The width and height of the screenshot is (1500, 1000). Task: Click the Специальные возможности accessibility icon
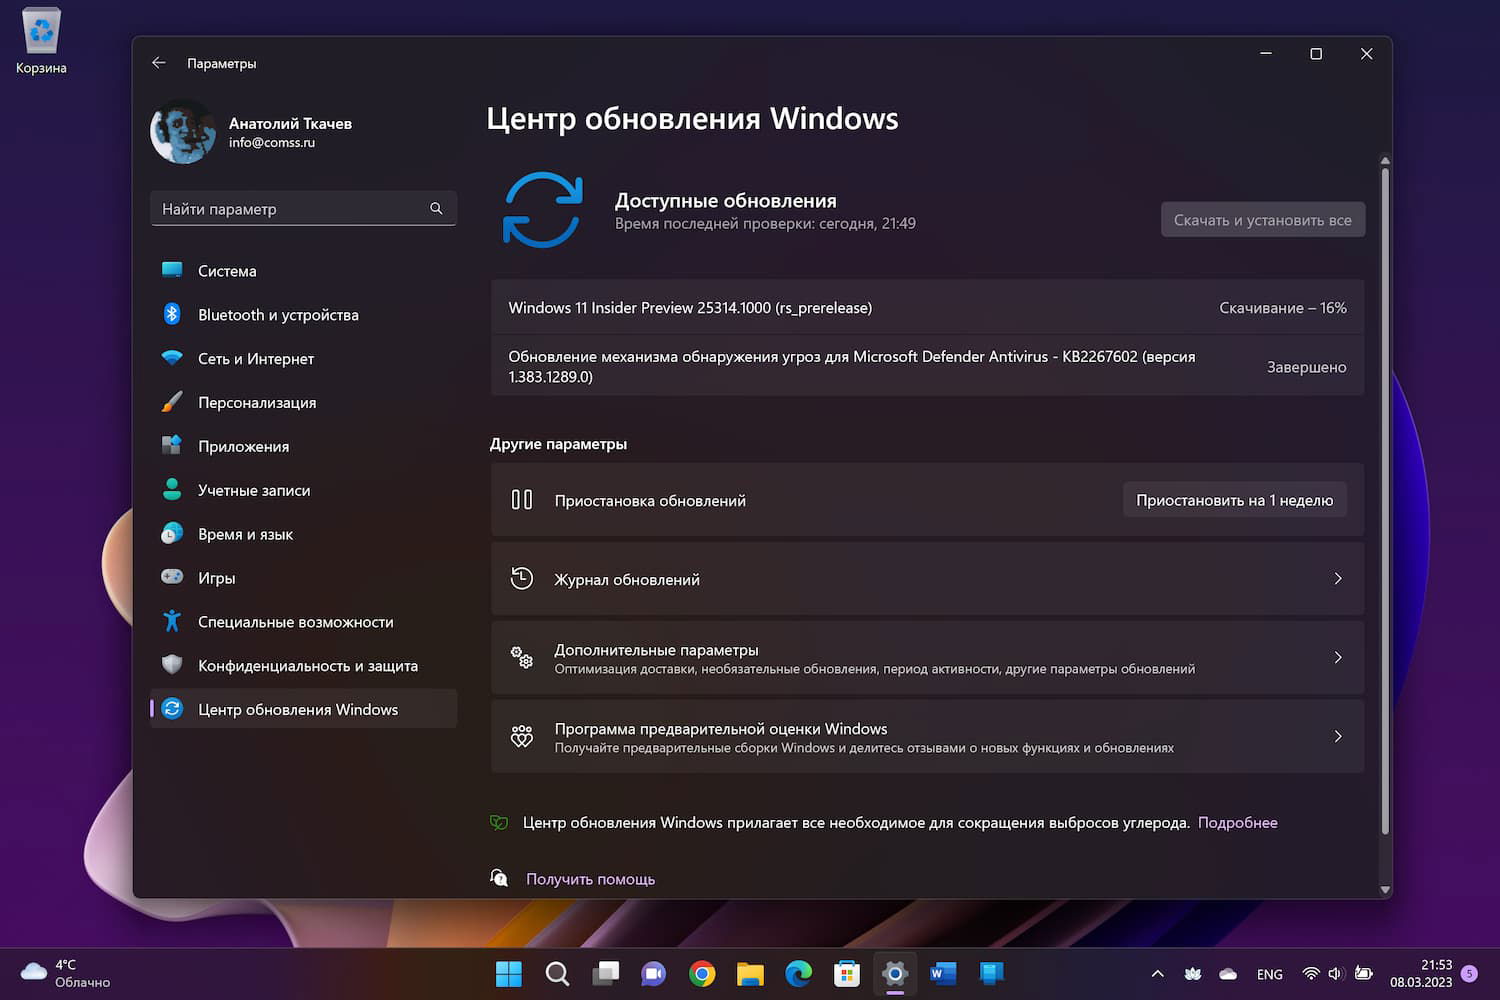click(171, 621)
